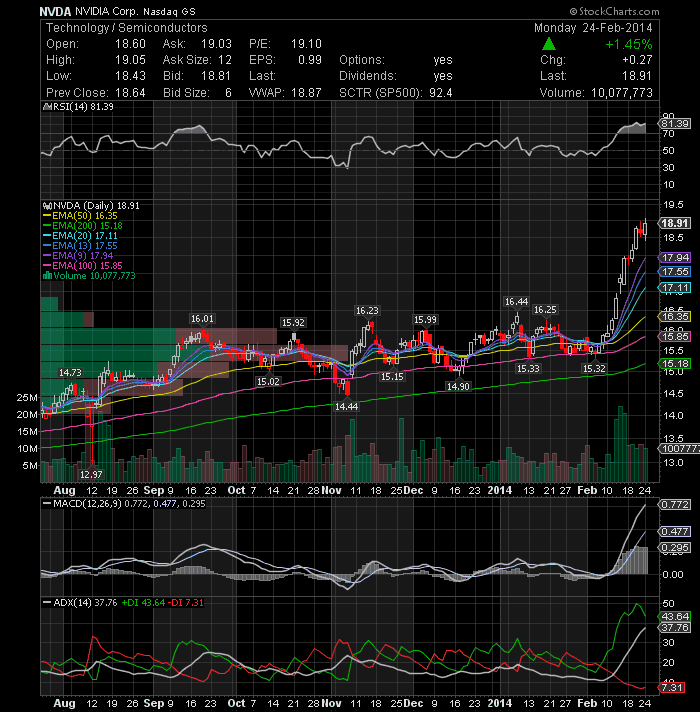Click the 18.91 last price axis tag
Screen dimensions: 700x712
point(675,223)
